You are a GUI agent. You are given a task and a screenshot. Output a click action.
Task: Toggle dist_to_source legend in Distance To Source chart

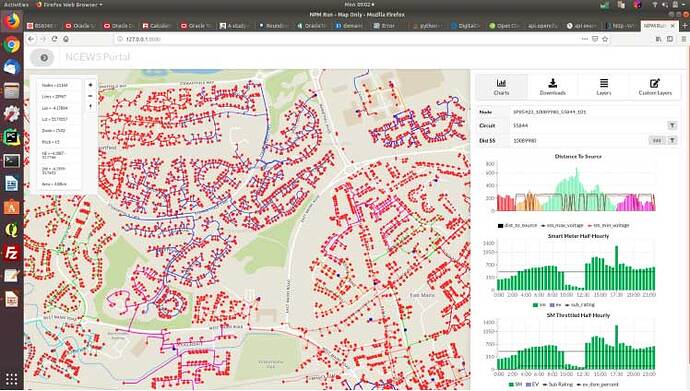518,225
